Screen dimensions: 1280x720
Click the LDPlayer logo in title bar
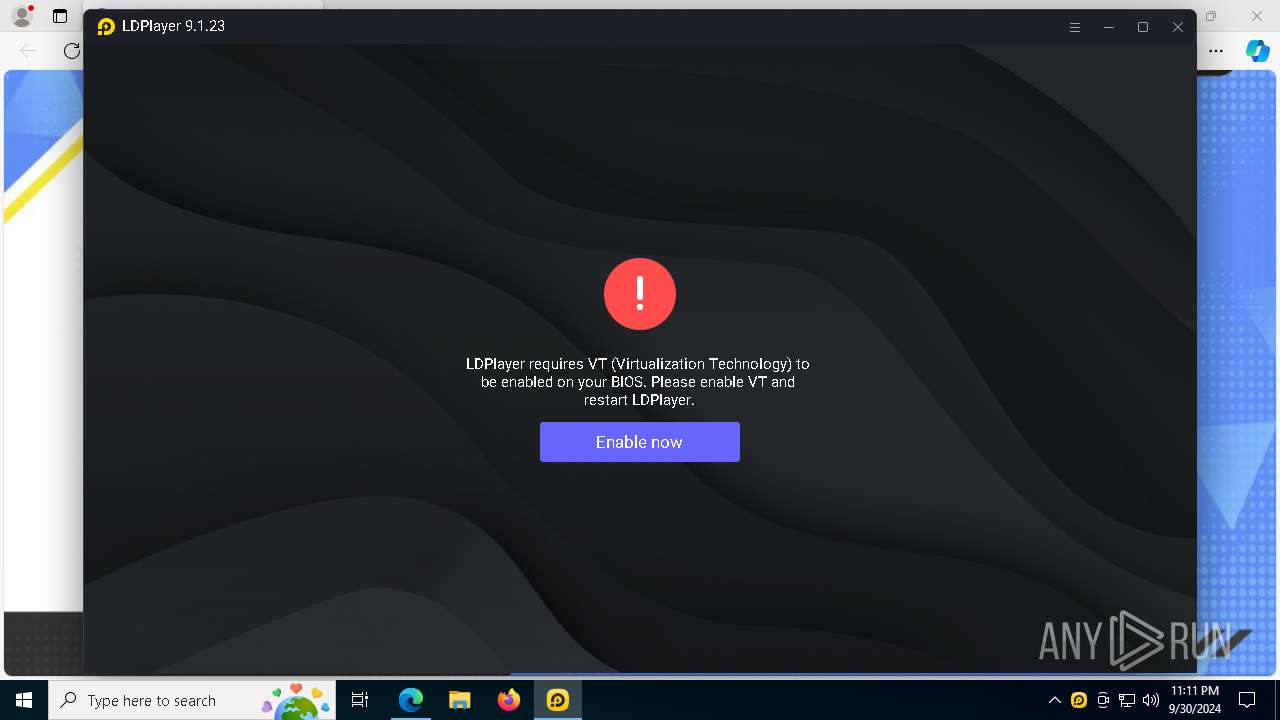(x=106, y=27)
